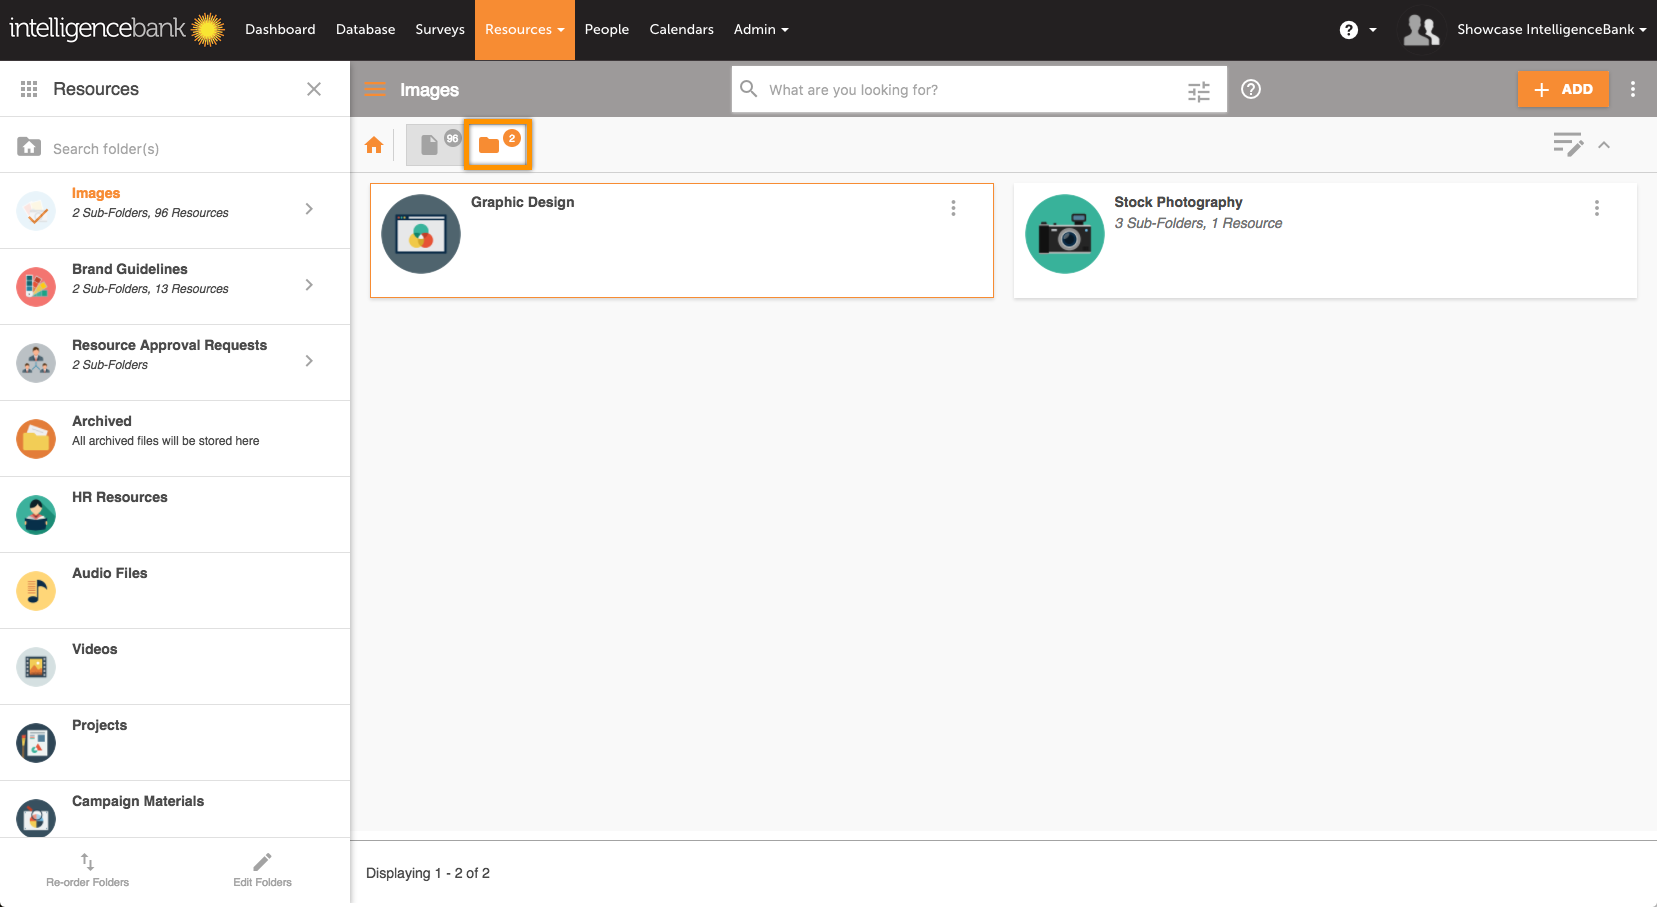Click the Campaign Materials folder icon
1657x907 pixels.
tap(36, 818)
